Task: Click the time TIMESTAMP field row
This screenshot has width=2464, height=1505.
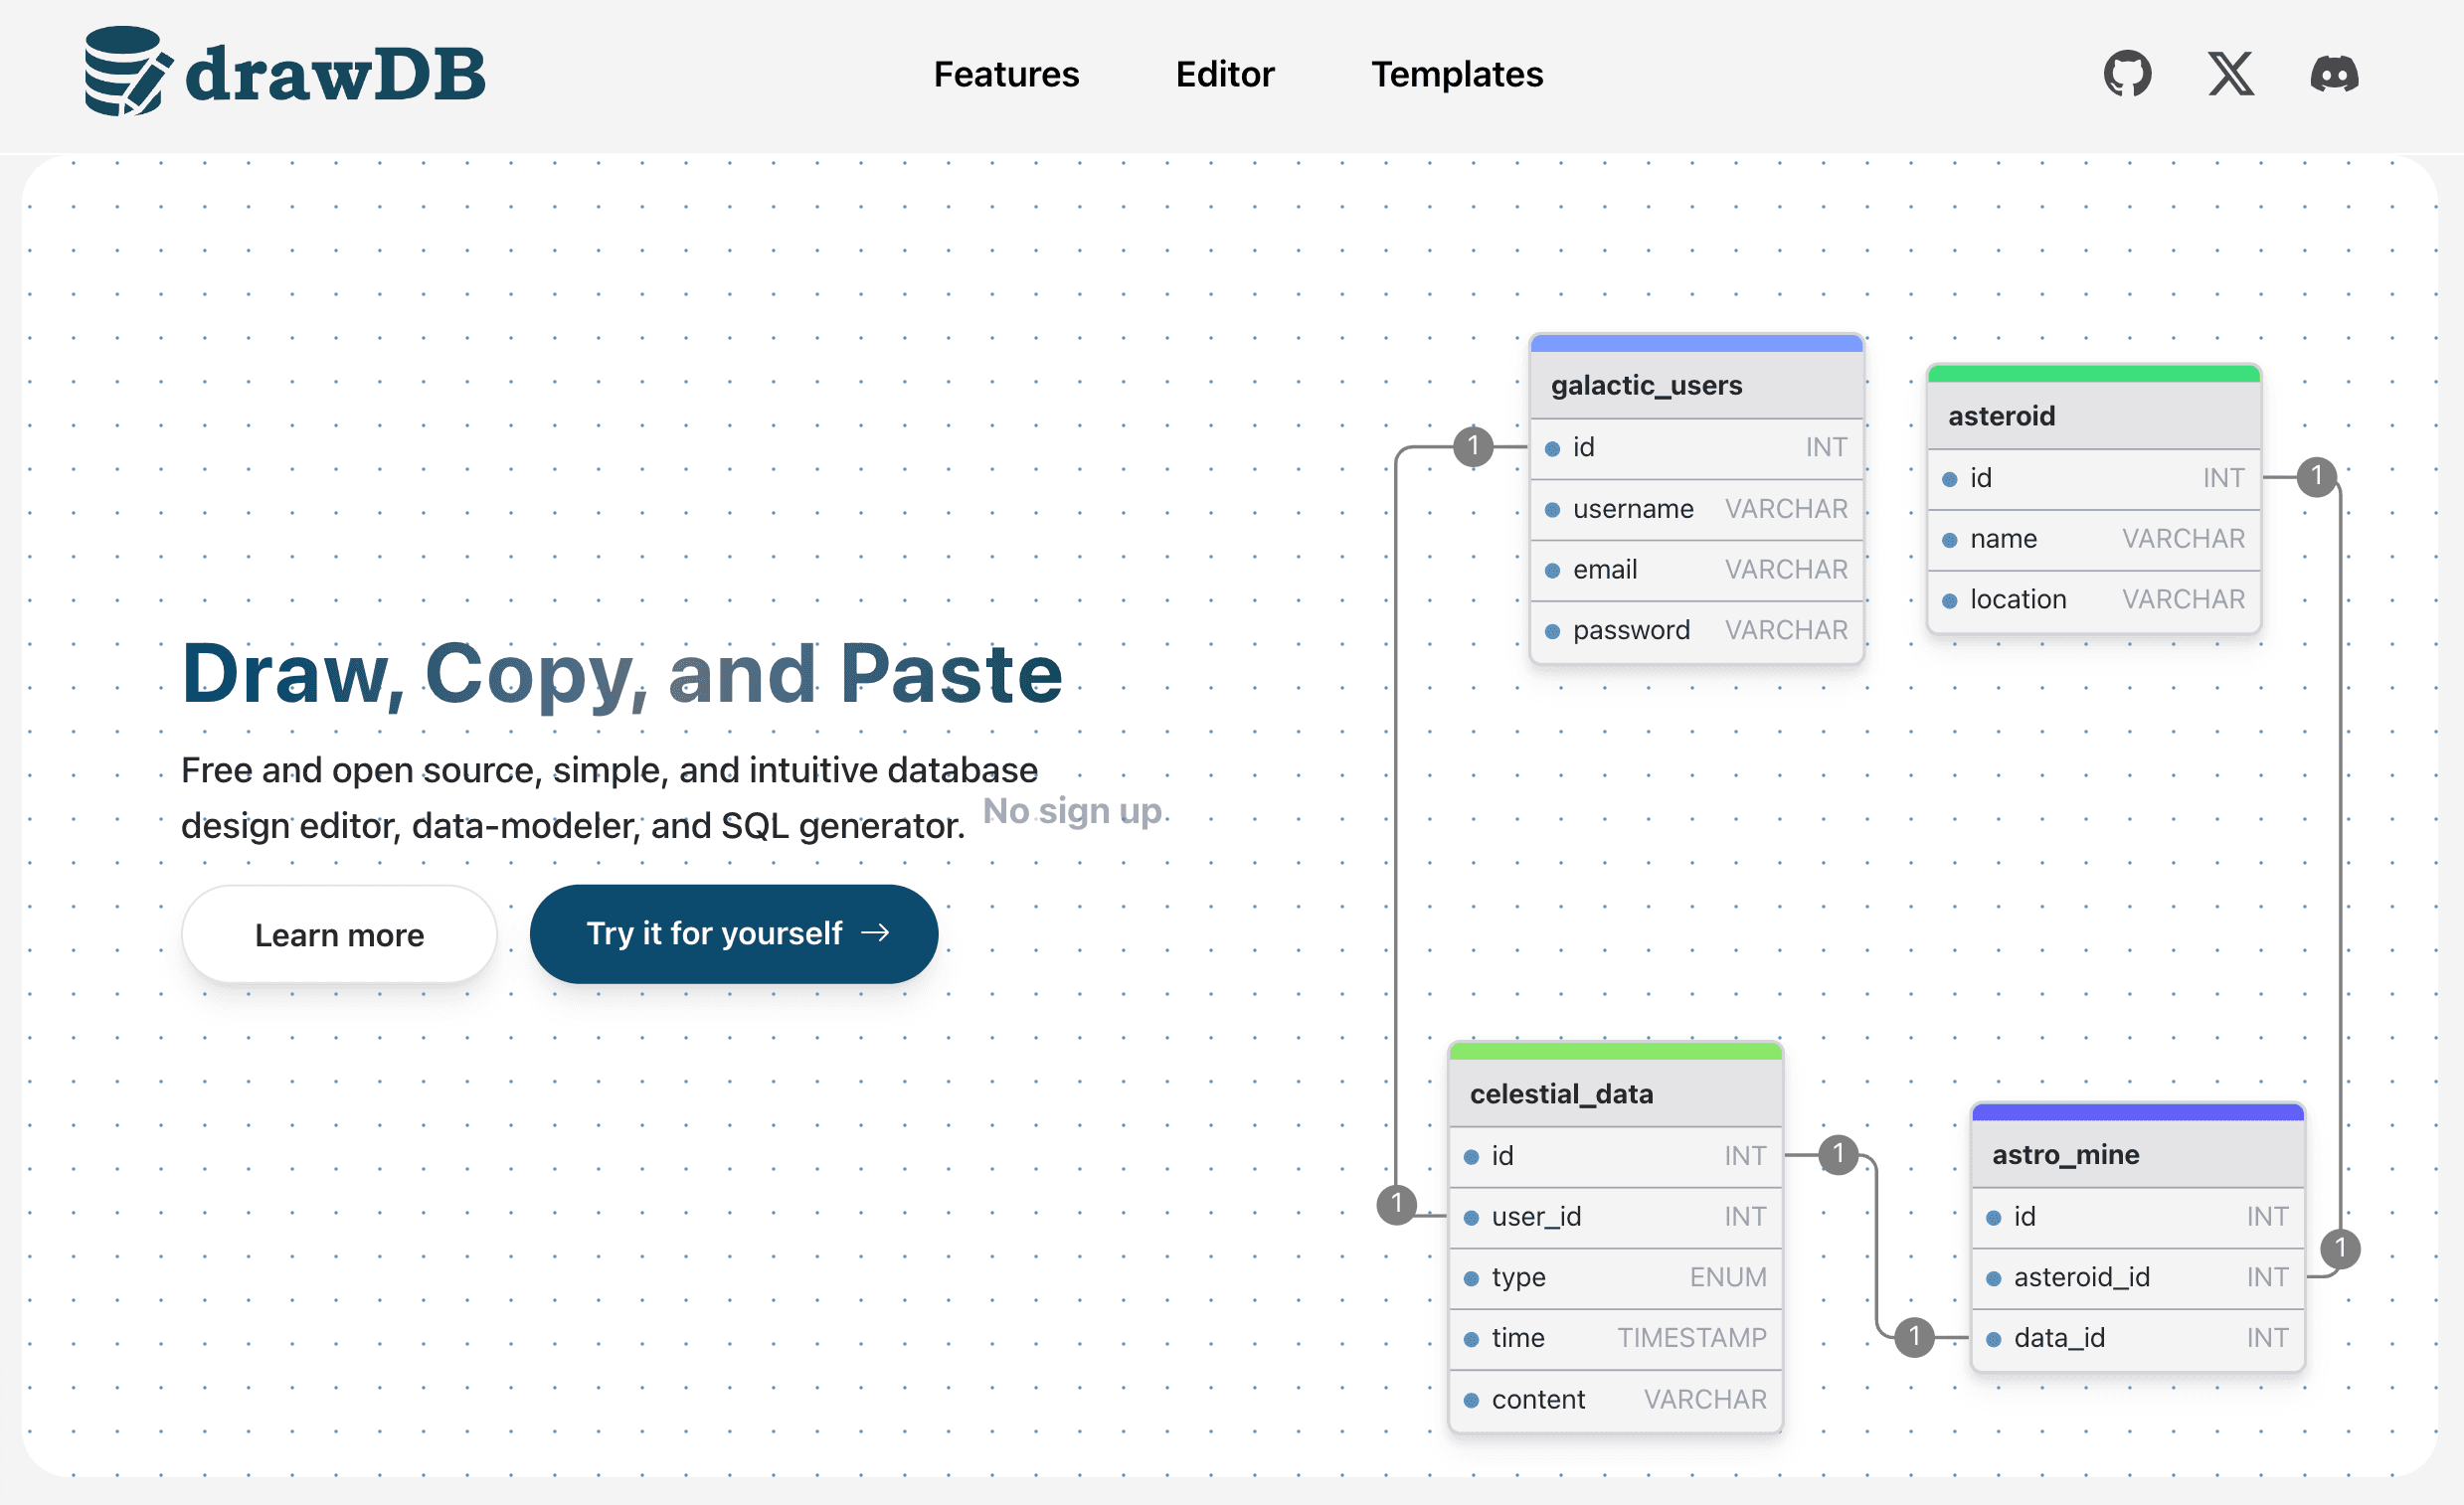Action: 1615,1338
